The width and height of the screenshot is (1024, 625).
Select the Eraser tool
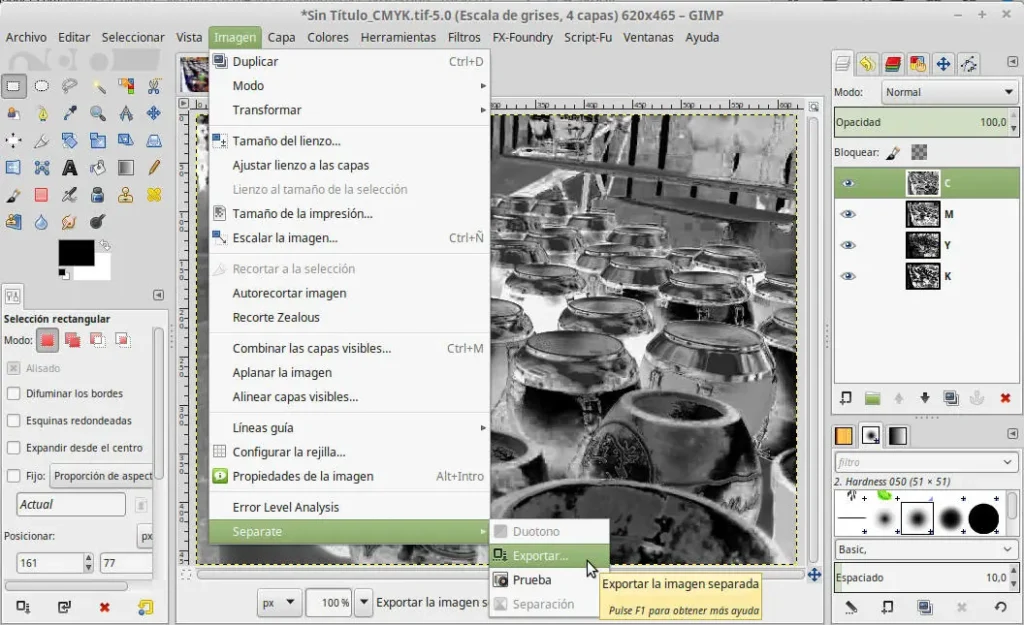pyautogui.click(x=41, y=195)
